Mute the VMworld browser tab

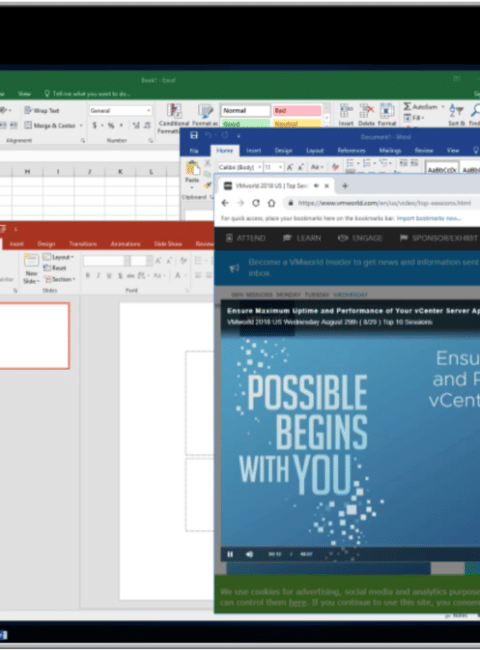tap(317, 186)
